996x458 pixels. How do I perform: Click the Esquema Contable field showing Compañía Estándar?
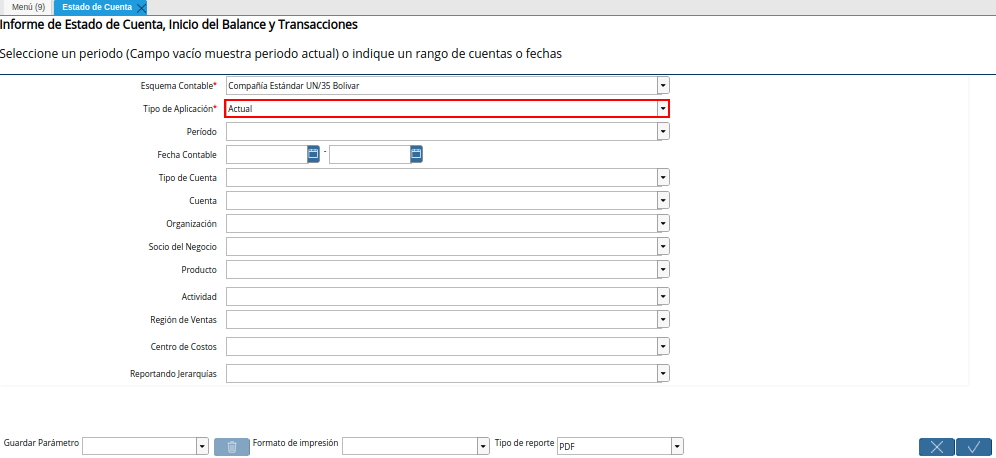click(441, 85)
